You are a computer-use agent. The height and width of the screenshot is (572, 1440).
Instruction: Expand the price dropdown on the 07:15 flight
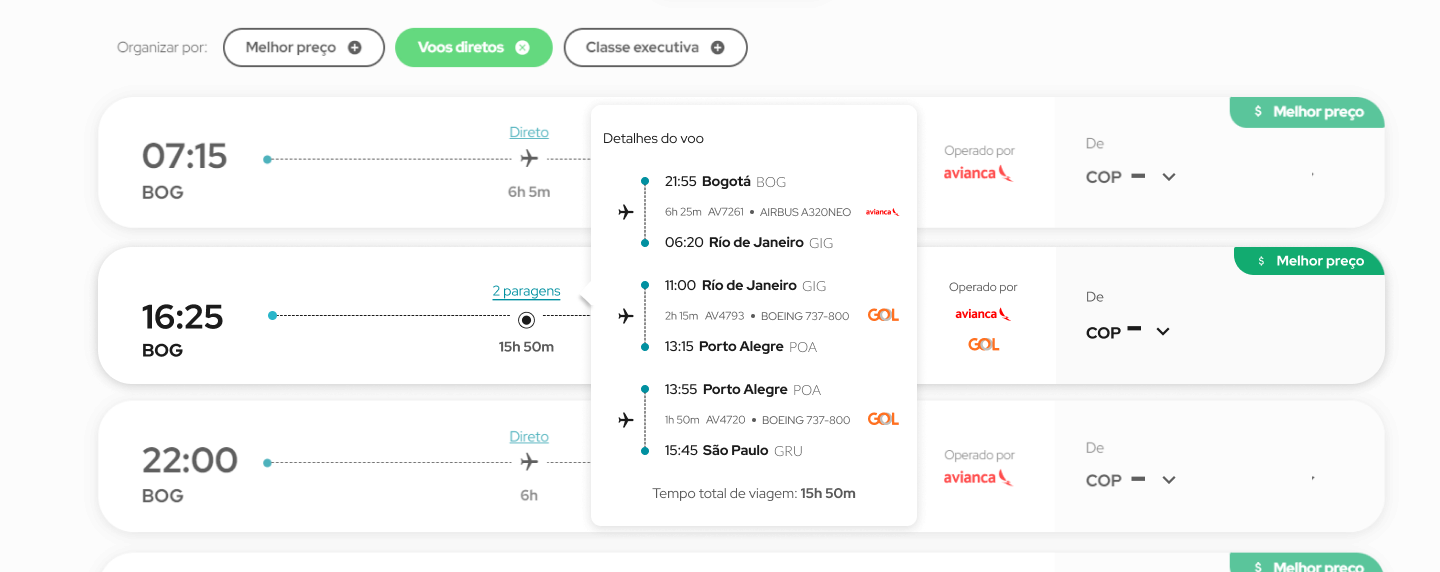(1168, 177)
